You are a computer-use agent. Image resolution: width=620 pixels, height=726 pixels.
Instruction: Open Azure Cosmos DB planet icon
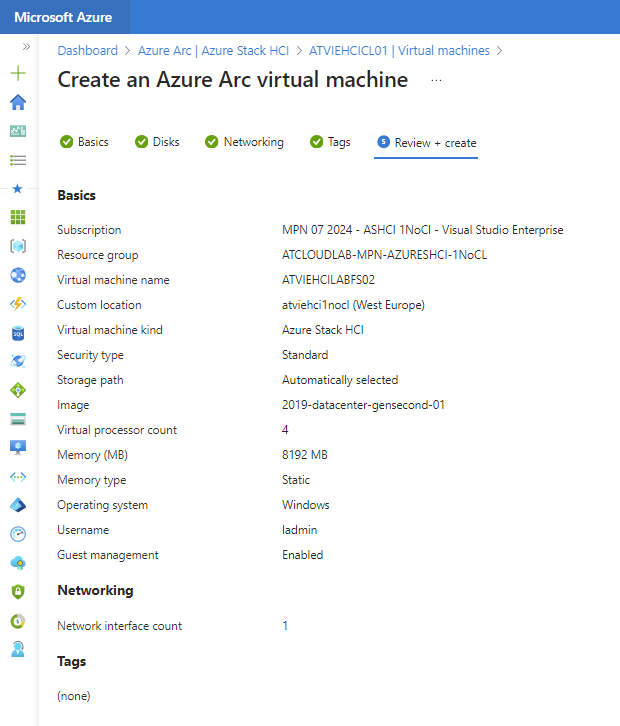click(x=18, y=361)
